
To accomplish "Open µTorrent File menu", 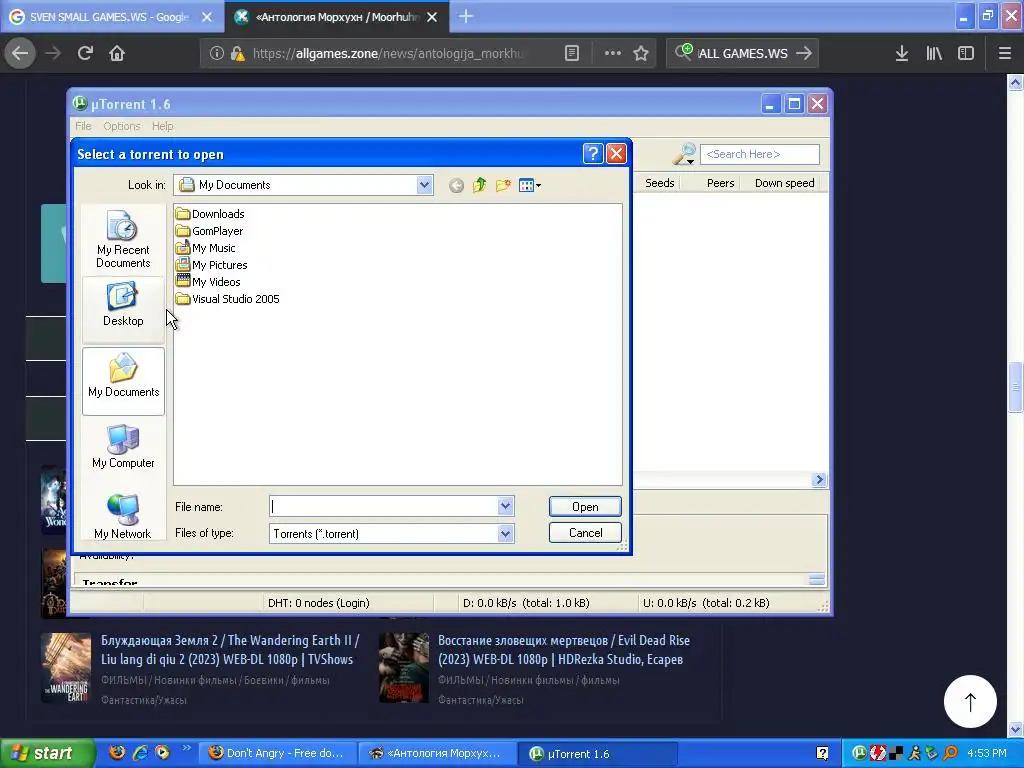I will point(83,126).
